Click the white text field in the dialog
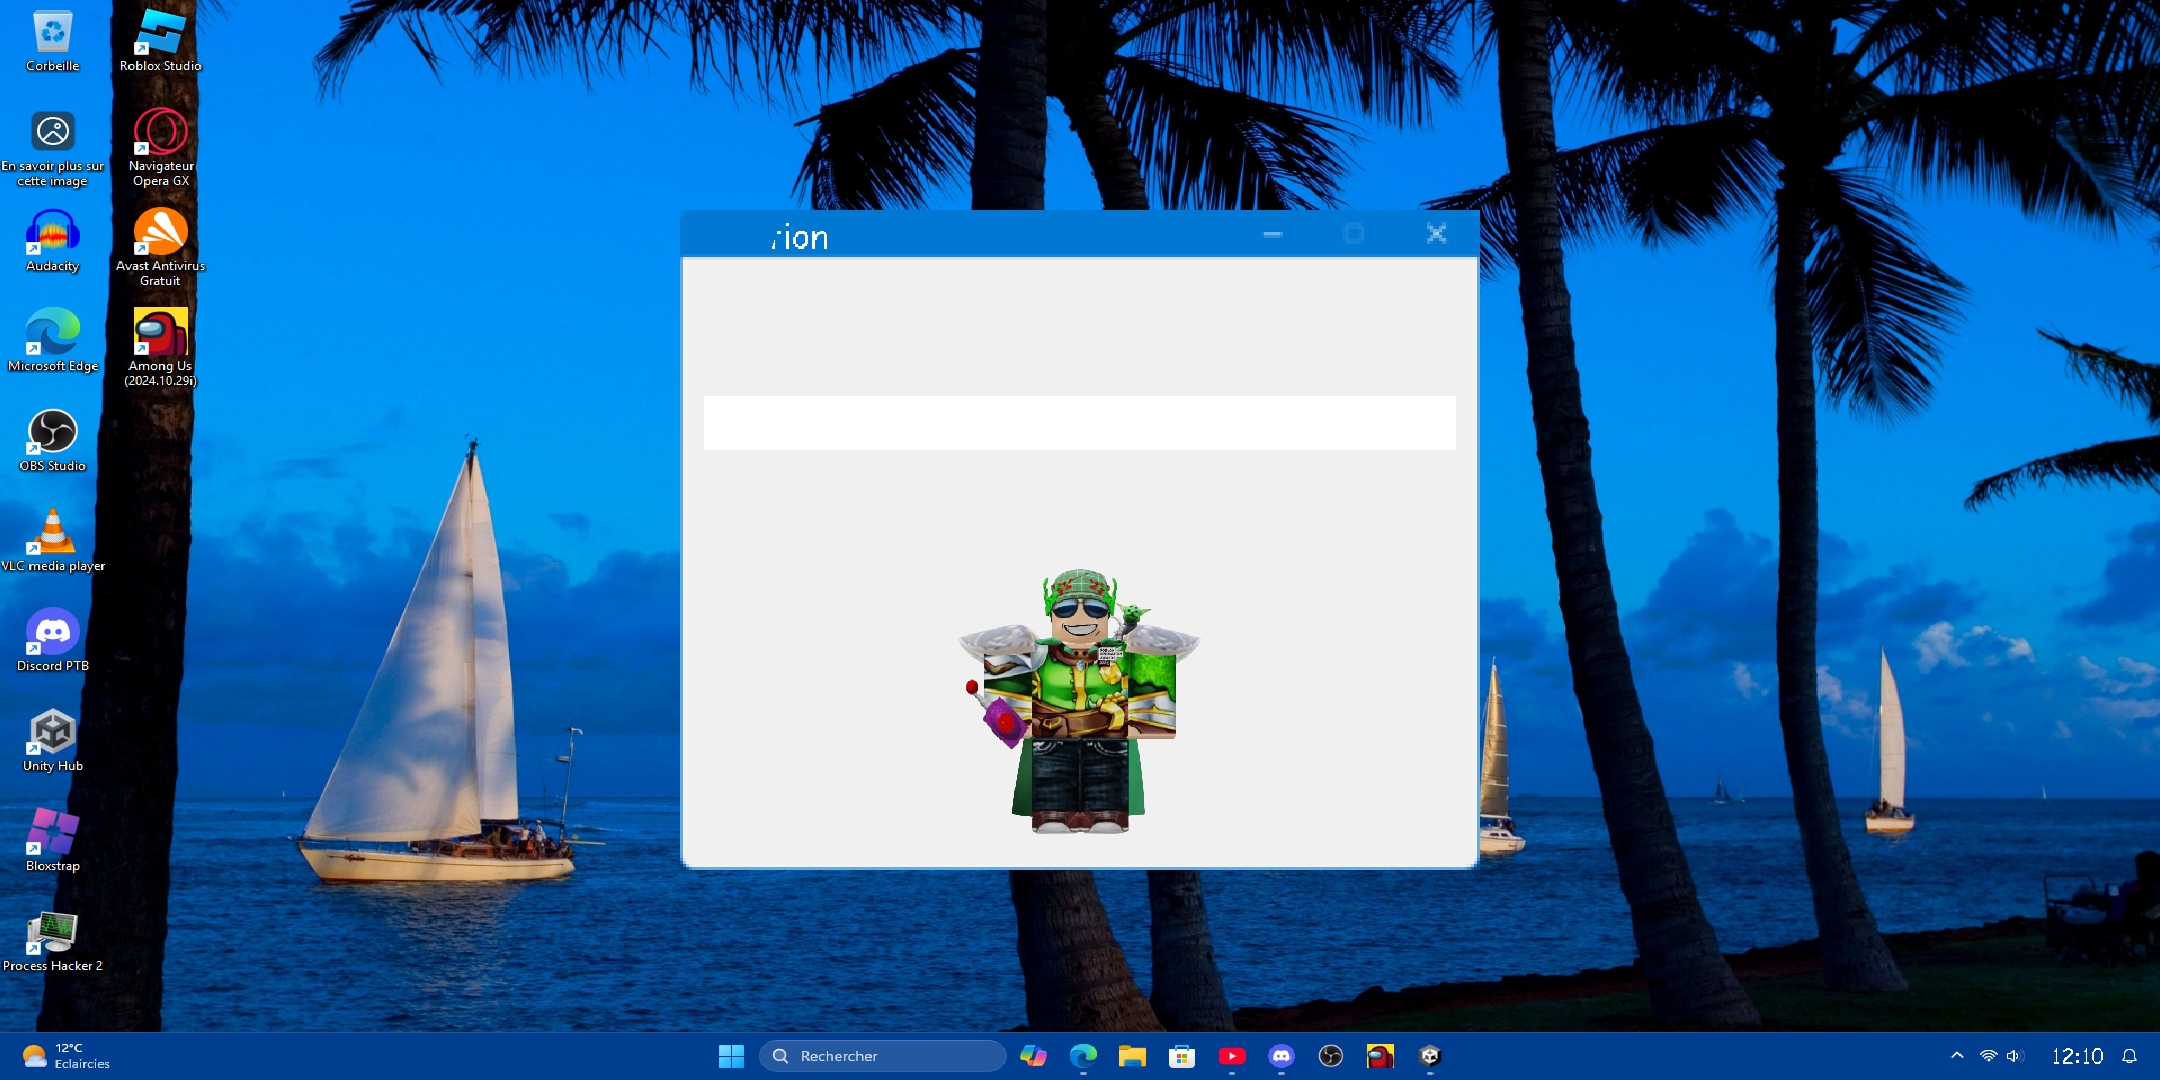Screen dimensions: 2160x1080 tap(1079, 423)
